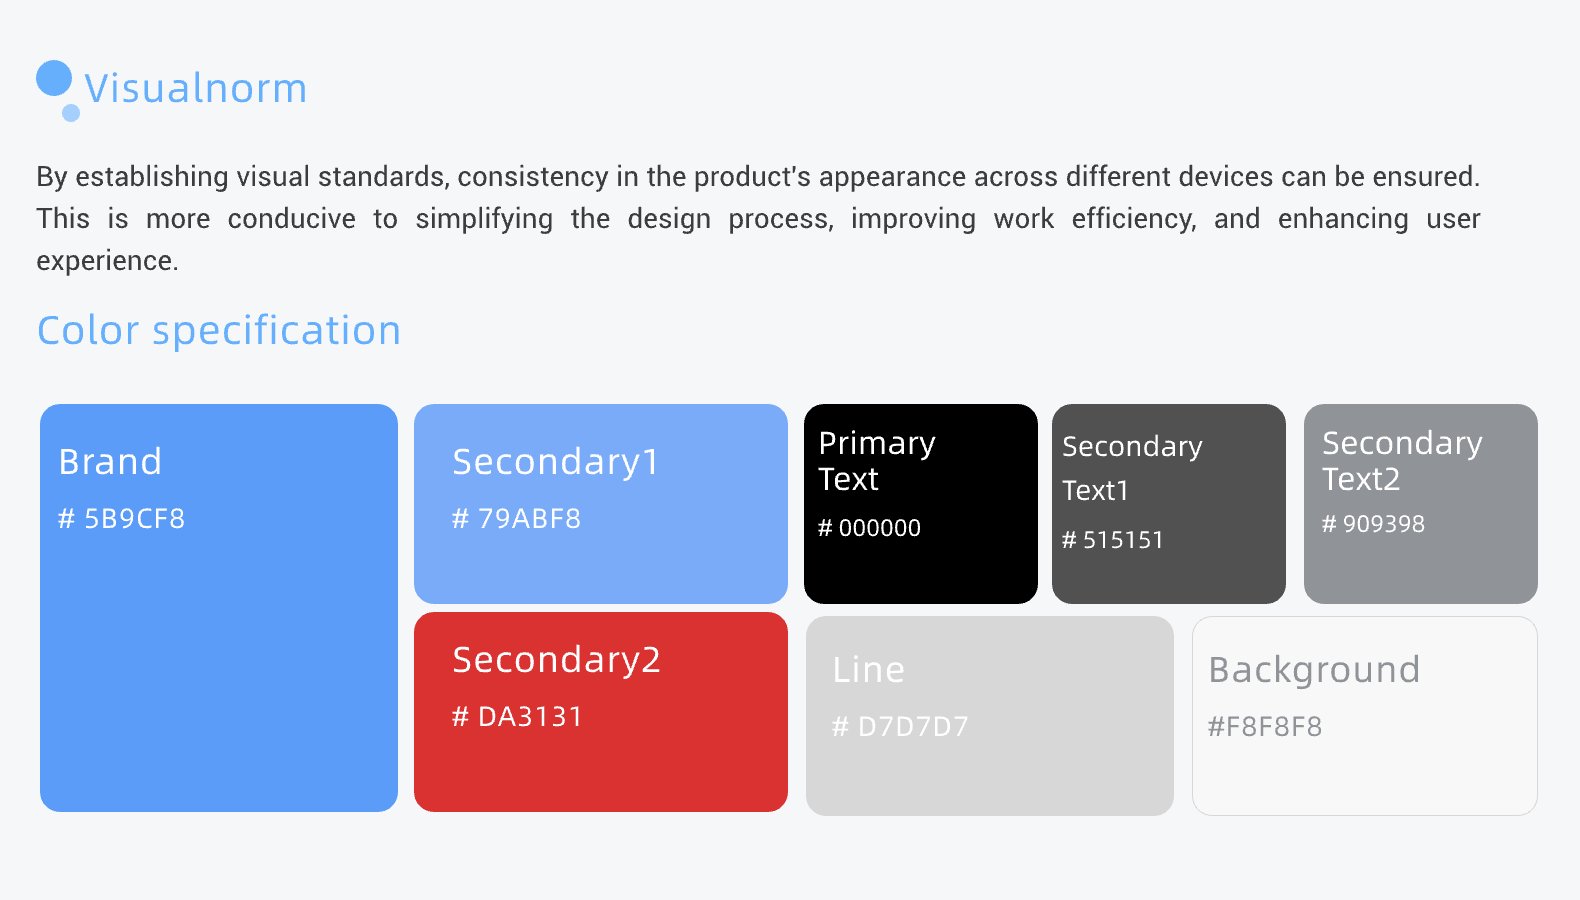The image size is (1580, 900).
Task: Click the # D7D7D7 hex label
Action: pos(900,726)
